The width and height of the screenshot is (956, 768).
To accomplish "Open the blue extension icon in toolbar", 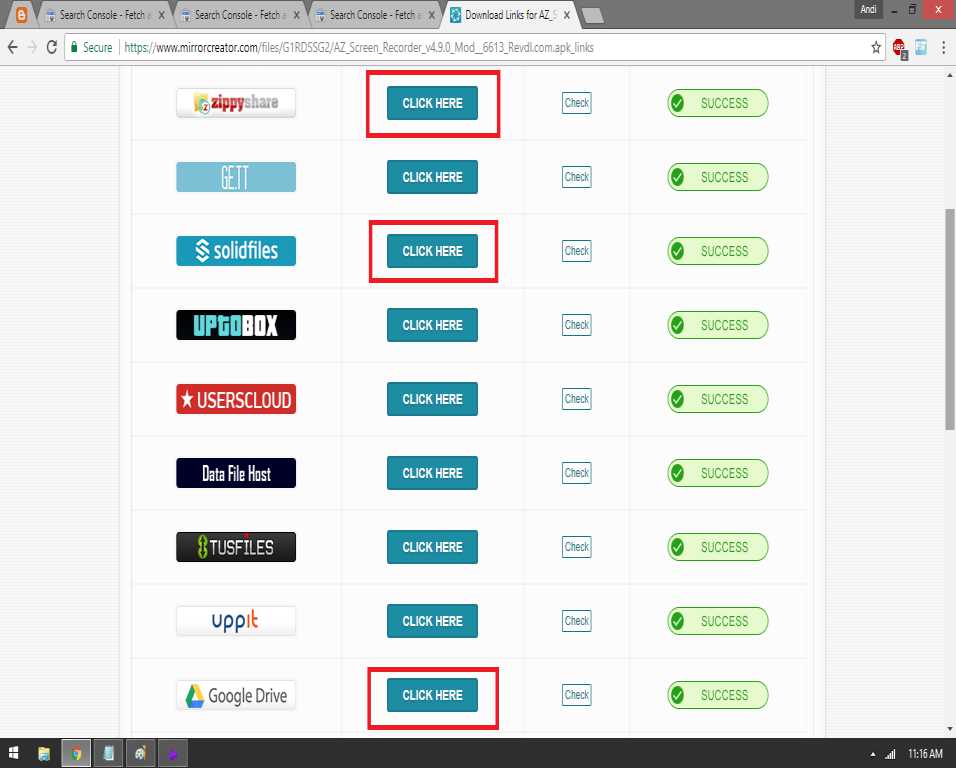I will 921,47.
